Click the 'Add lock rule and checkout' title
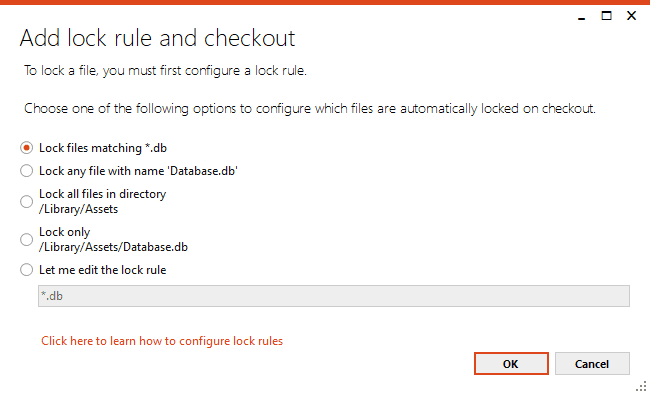Viewport: 650px width, 395px height. pyautogui.click(x=158, y=38)
